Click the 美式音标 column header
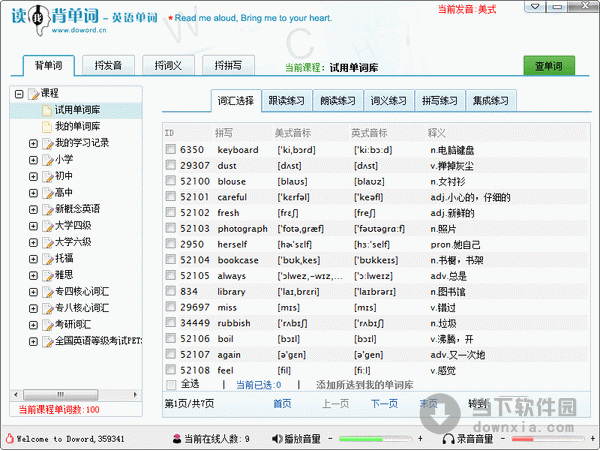 click(x=293, y=133)
